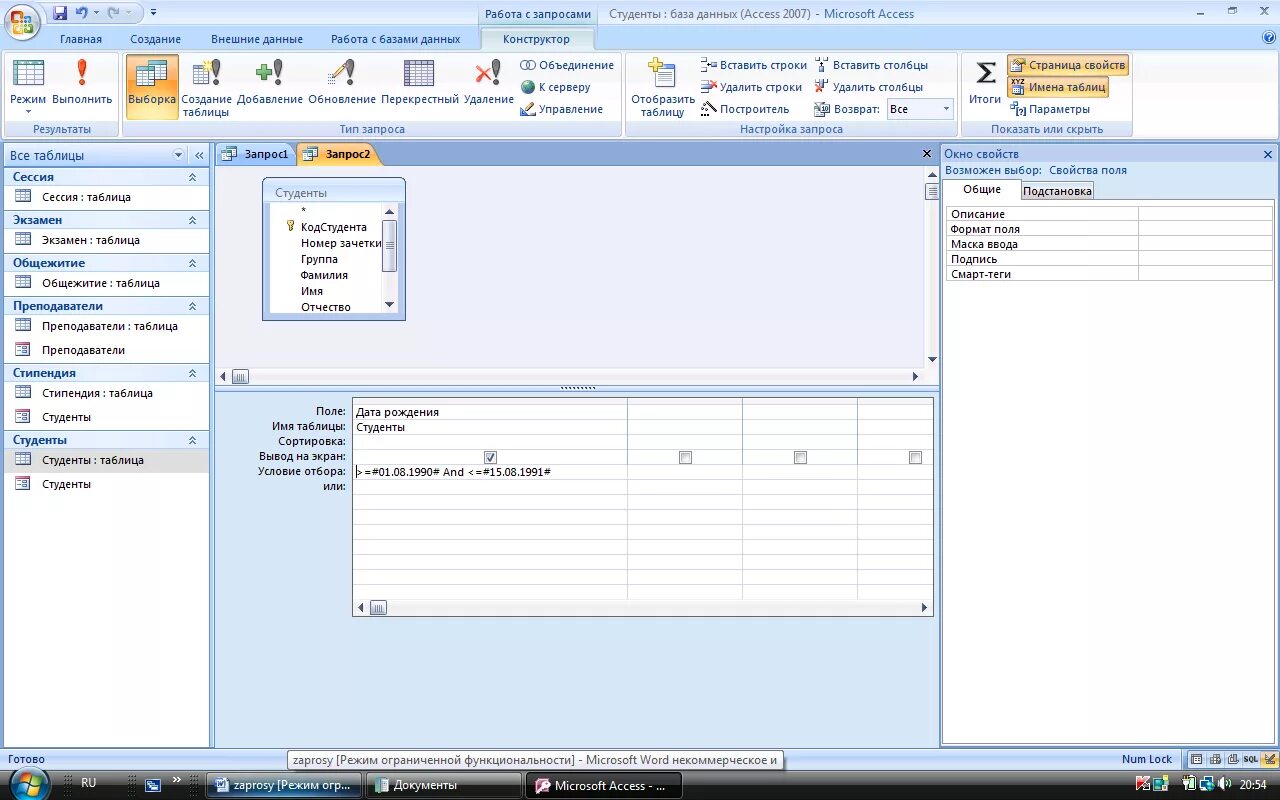Open query Параметры dialog
The image size is (1280, 800).
coord(1051,109)
